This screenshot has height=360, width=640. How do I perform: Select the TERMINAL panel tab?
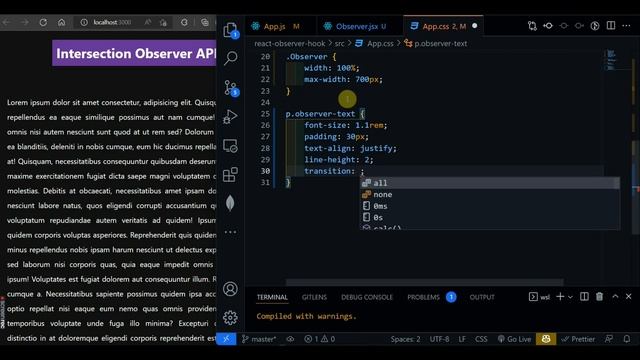click(x=272, y=297)
